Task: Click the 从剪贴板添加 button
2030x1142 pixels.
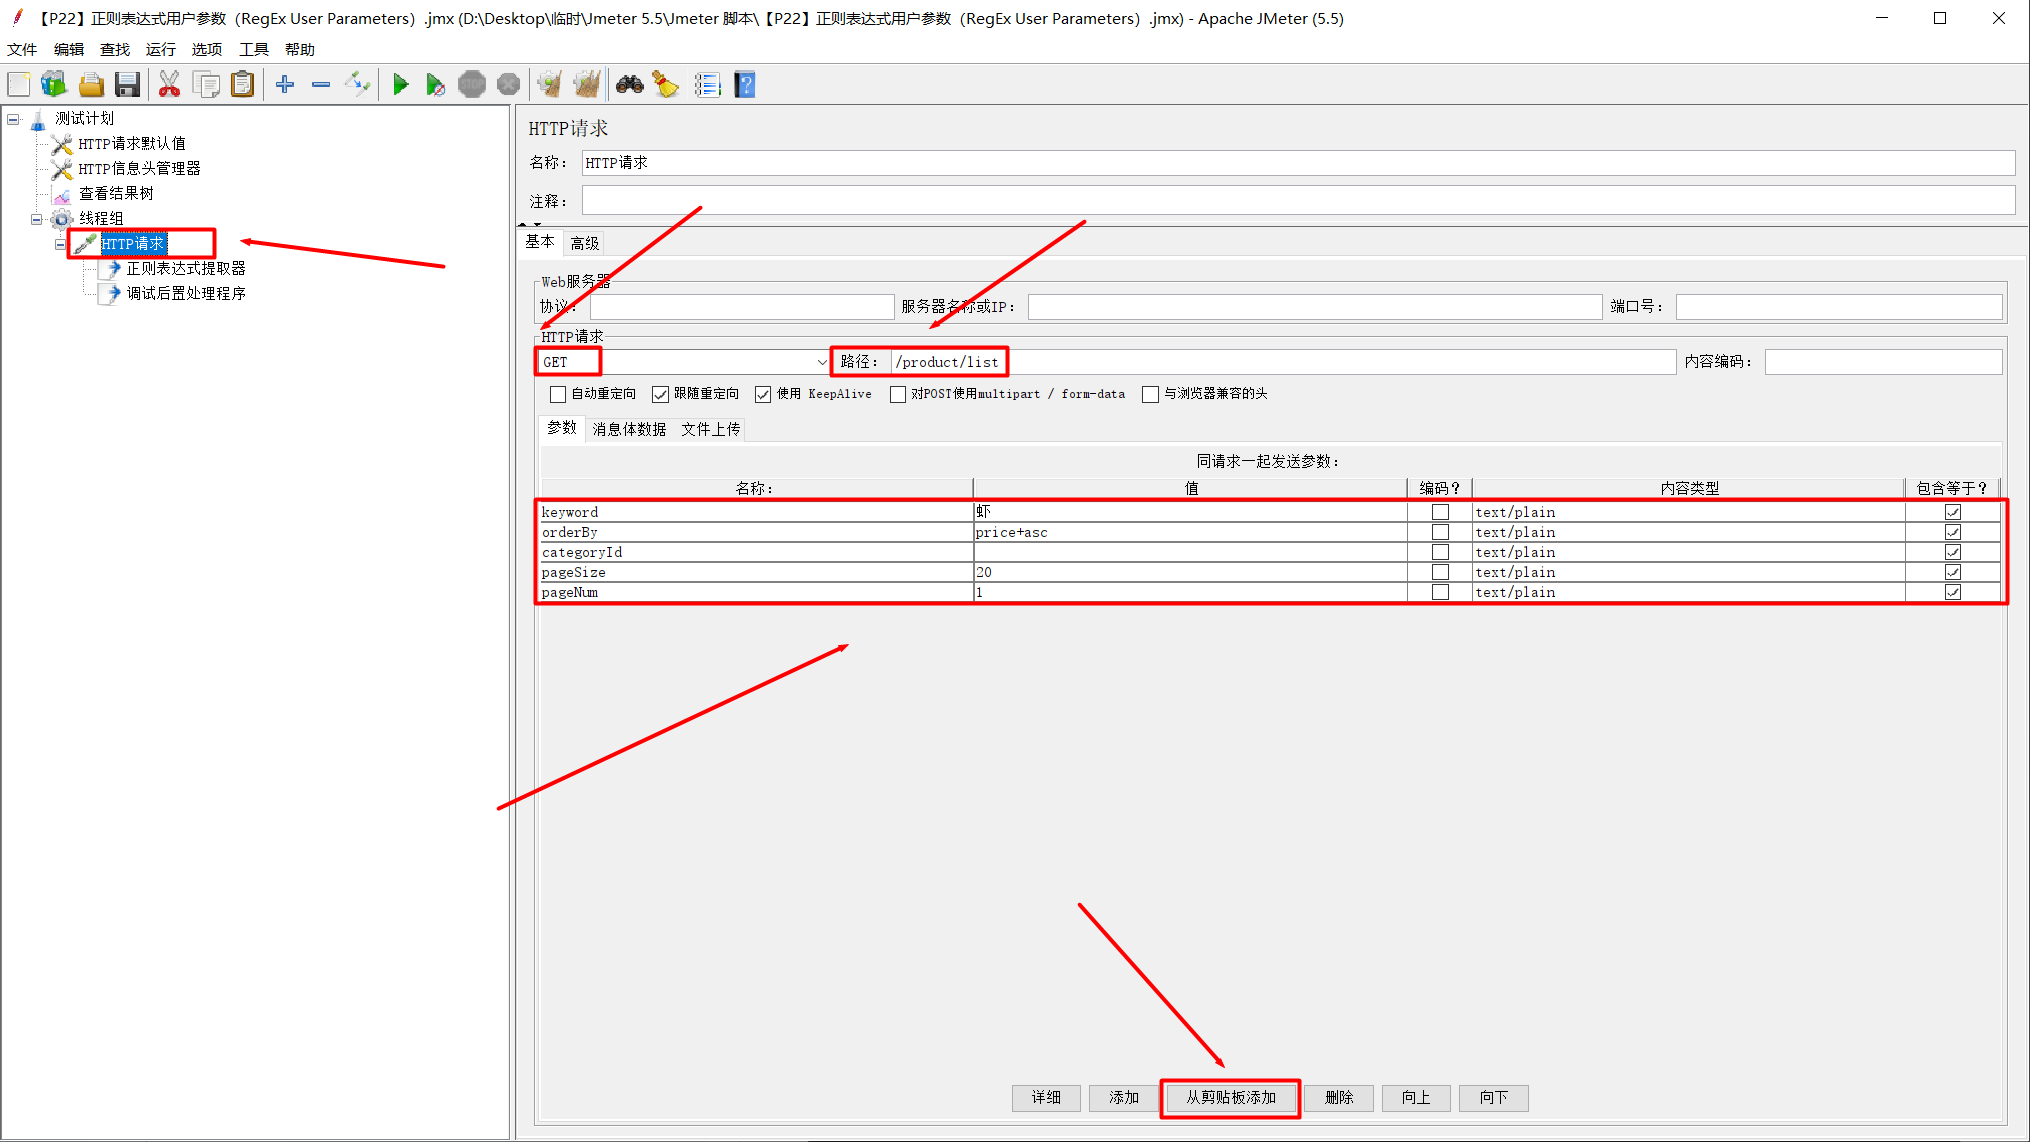Action: point(1231,1097)
